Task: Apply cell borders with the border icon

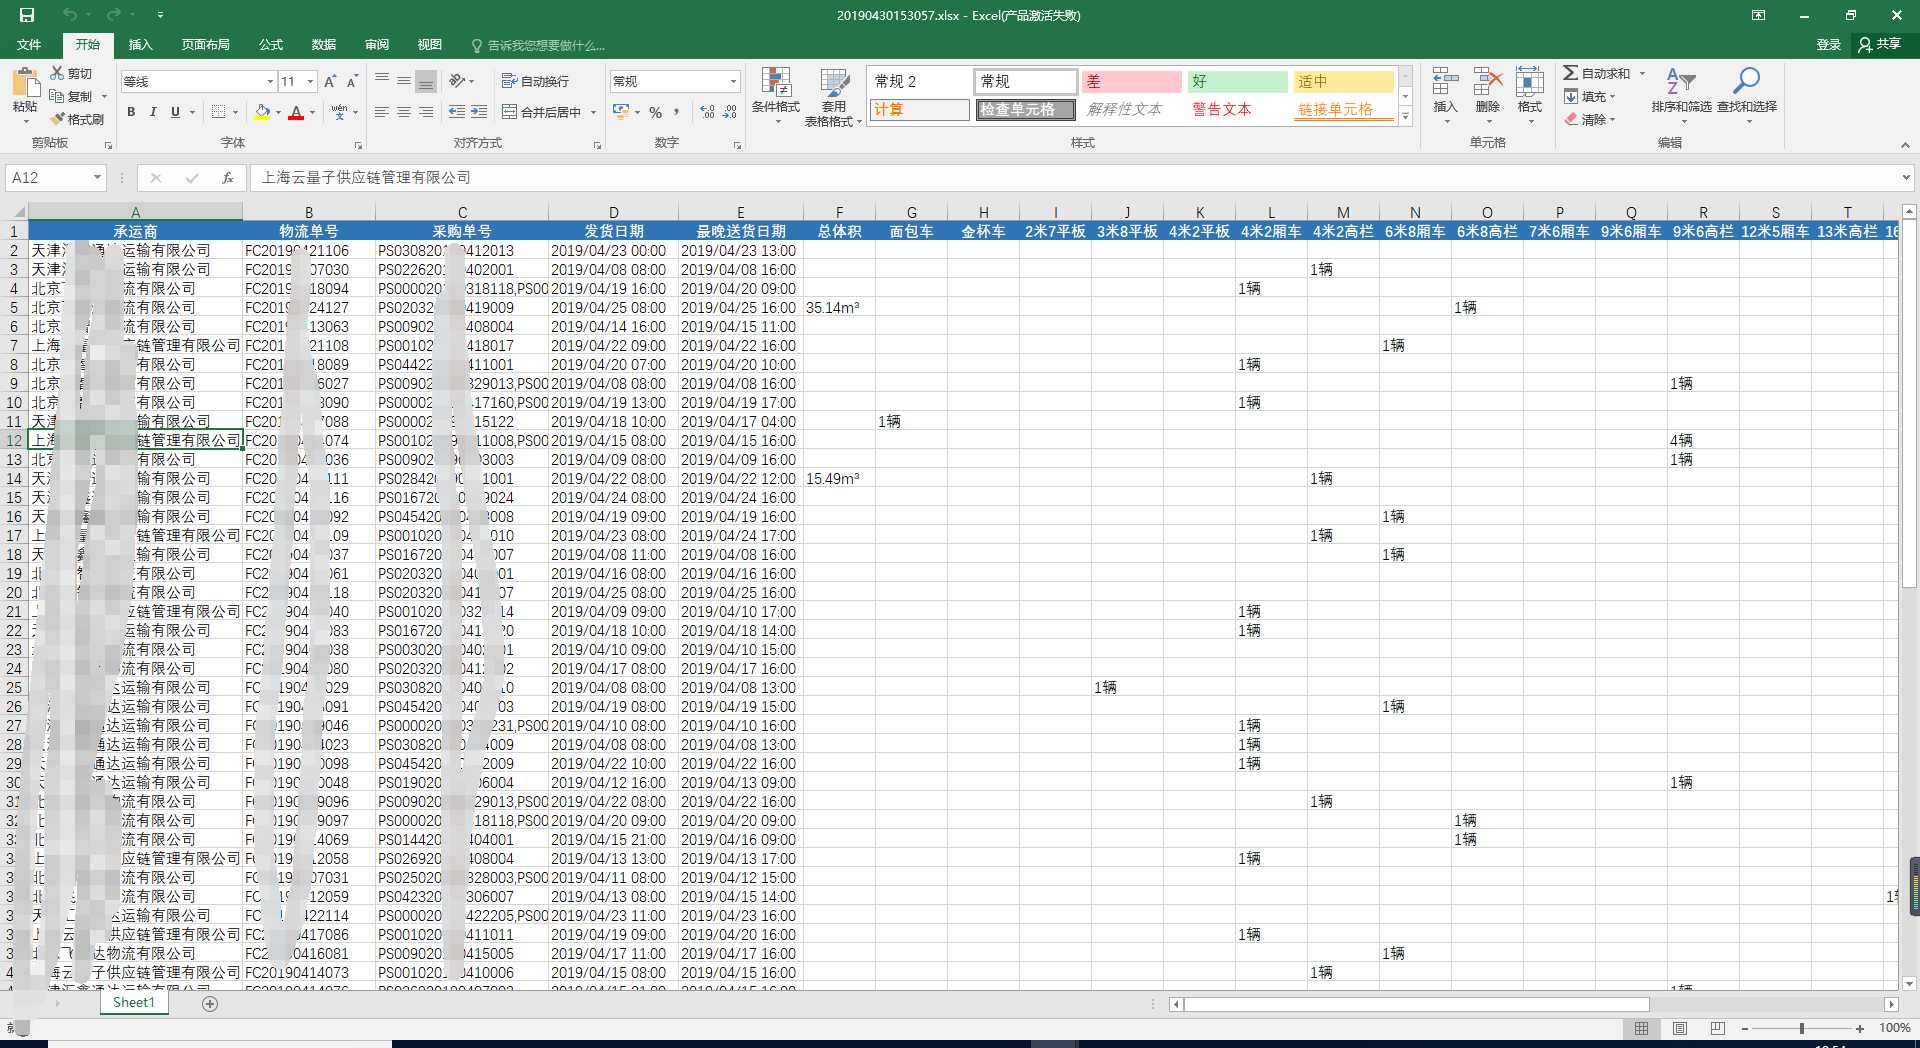Action: (219, 112)
